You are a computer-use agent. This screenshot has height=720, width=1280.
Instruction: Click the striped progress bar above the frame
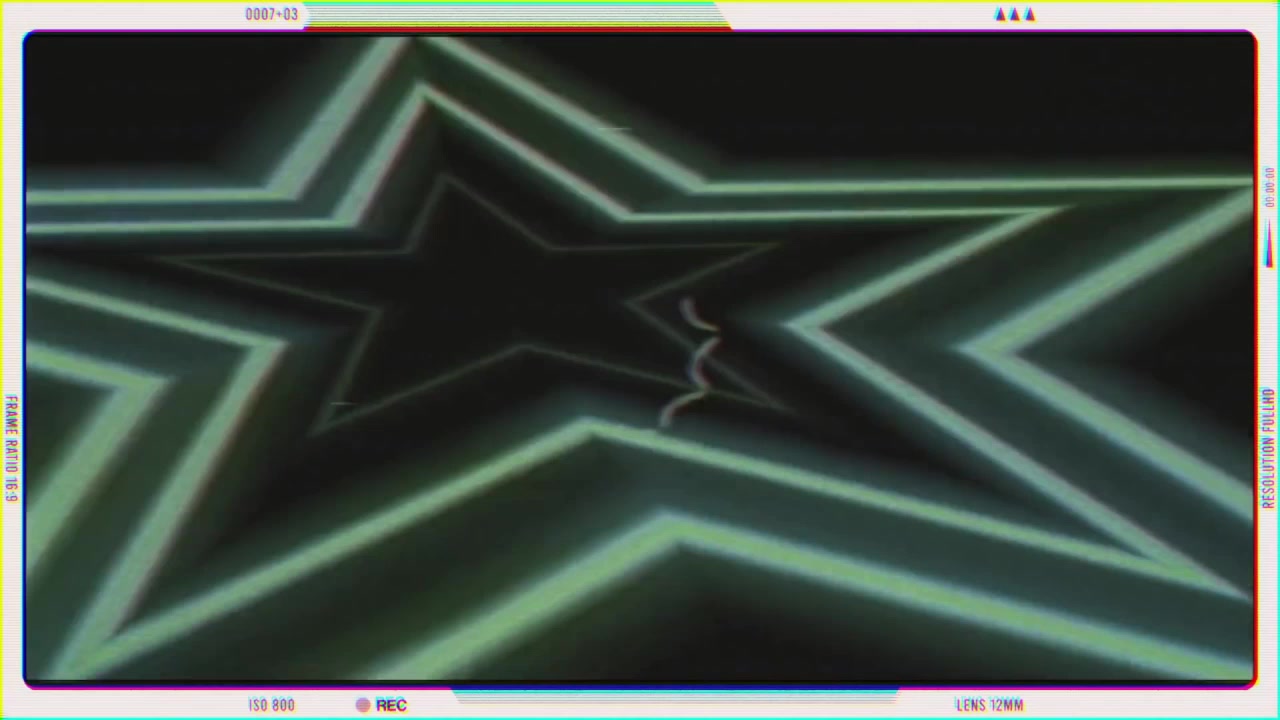[x=515, y=15]
